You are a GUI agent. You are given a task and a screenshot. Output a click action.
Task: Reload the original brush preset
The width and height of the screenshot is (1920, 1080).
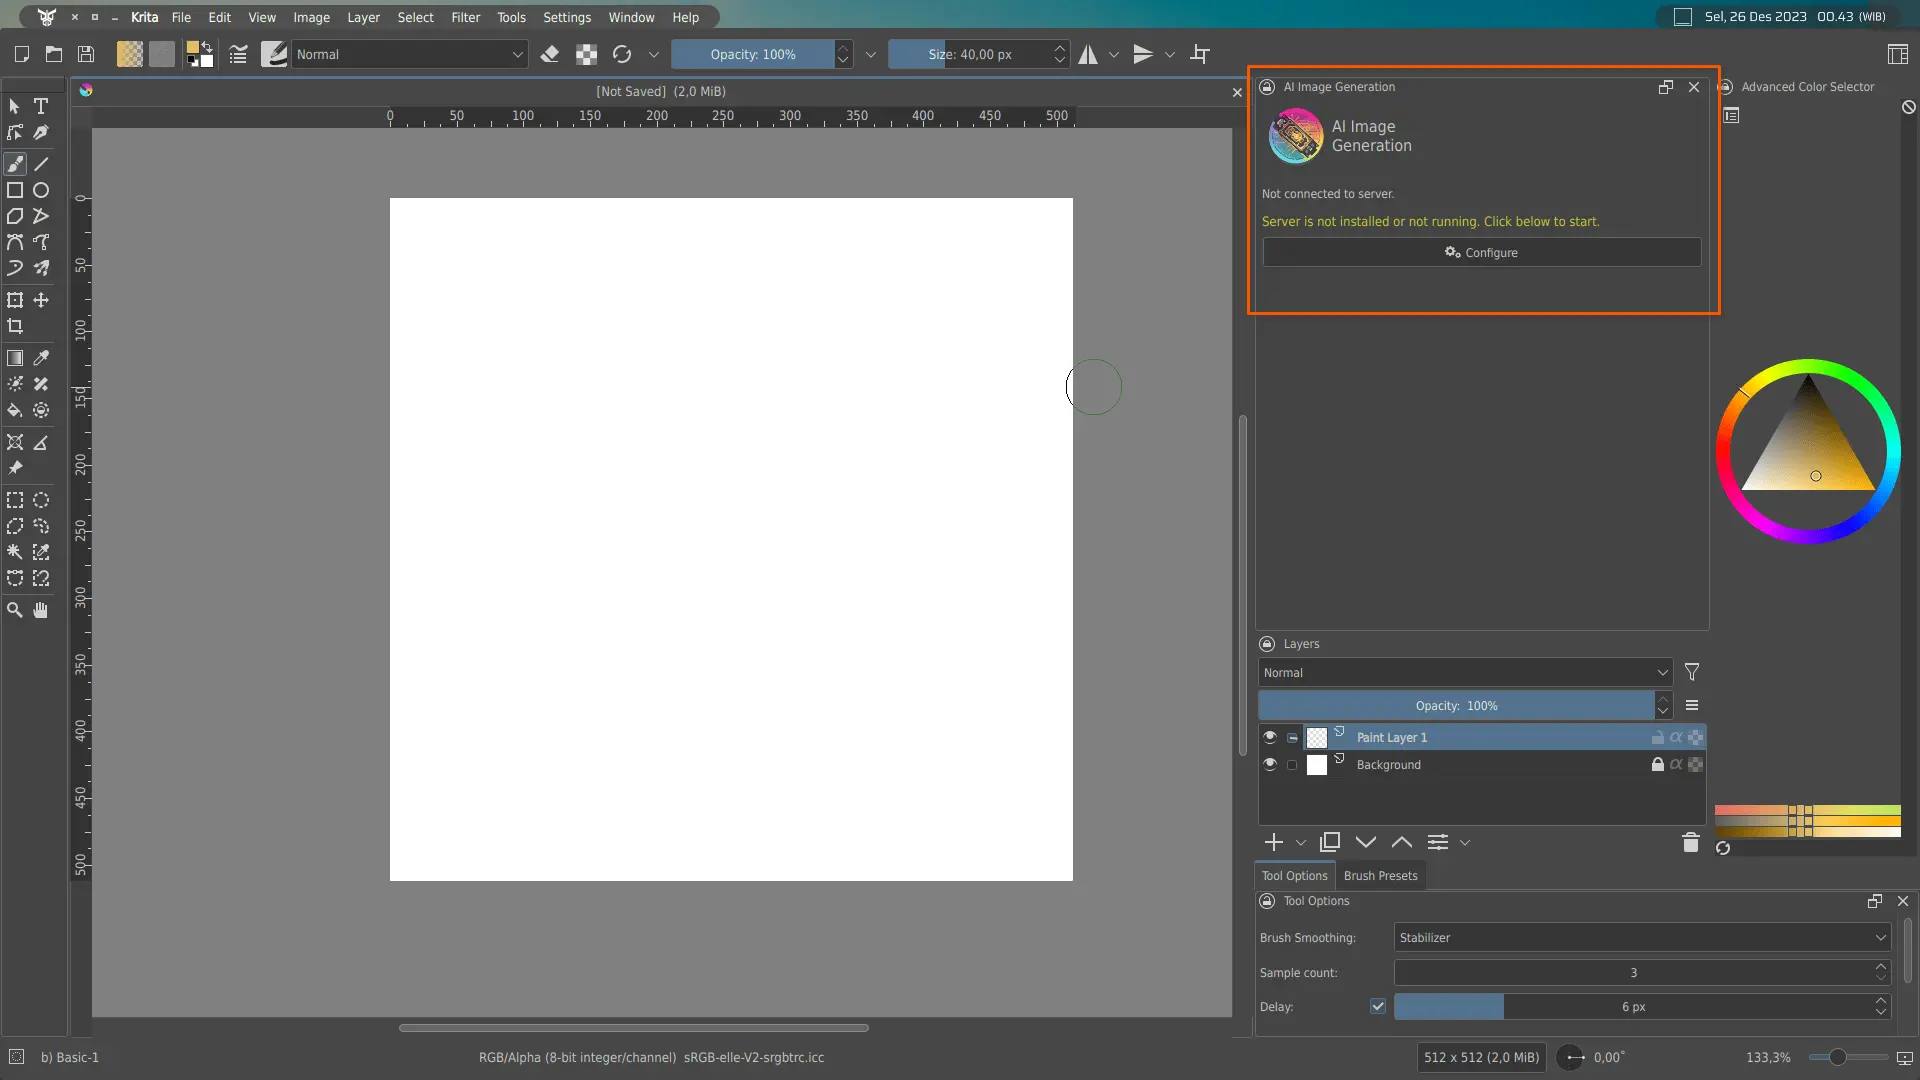(622, 54)
